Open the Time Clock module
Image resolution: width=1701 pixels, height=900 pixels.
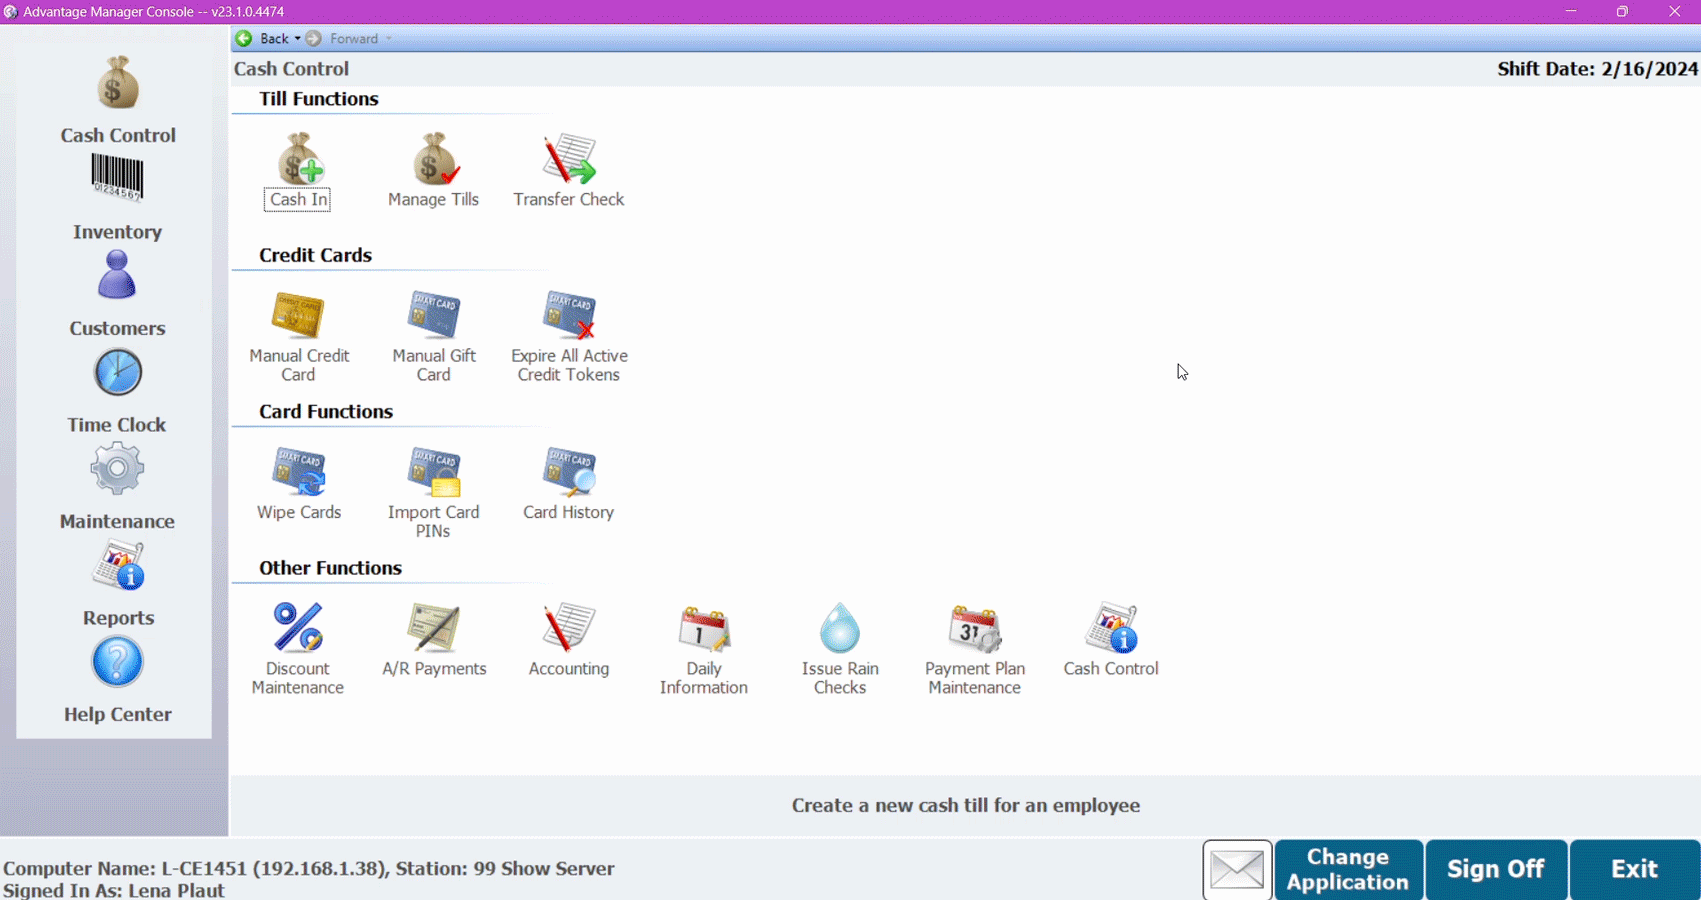[x=117, y=391]
